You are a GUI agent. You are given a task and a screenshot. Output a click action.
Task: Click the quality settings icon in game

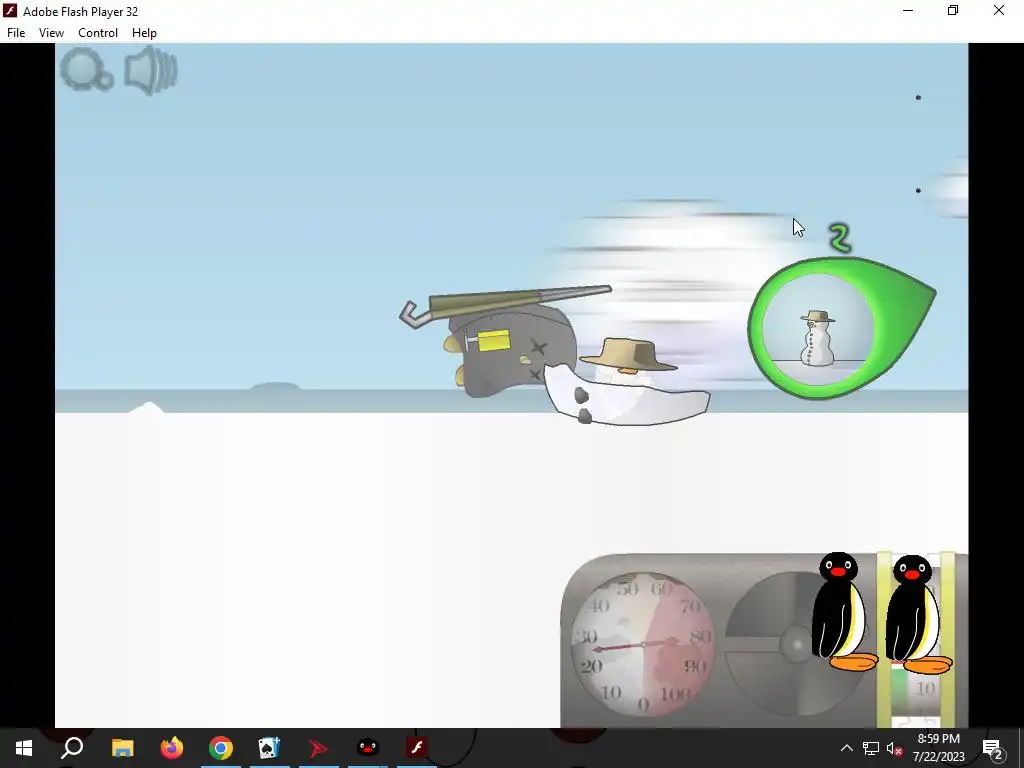[86, 70]
